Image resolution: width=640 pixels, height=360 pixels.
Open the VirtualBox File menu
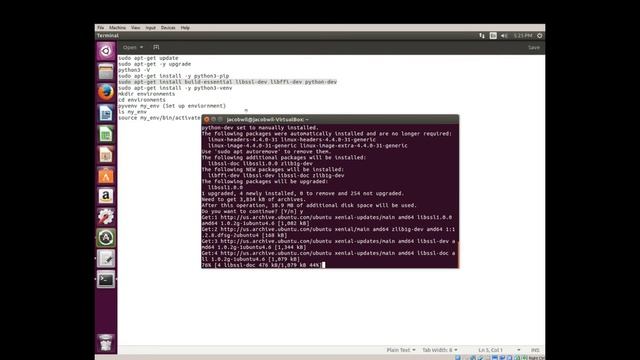100,28
